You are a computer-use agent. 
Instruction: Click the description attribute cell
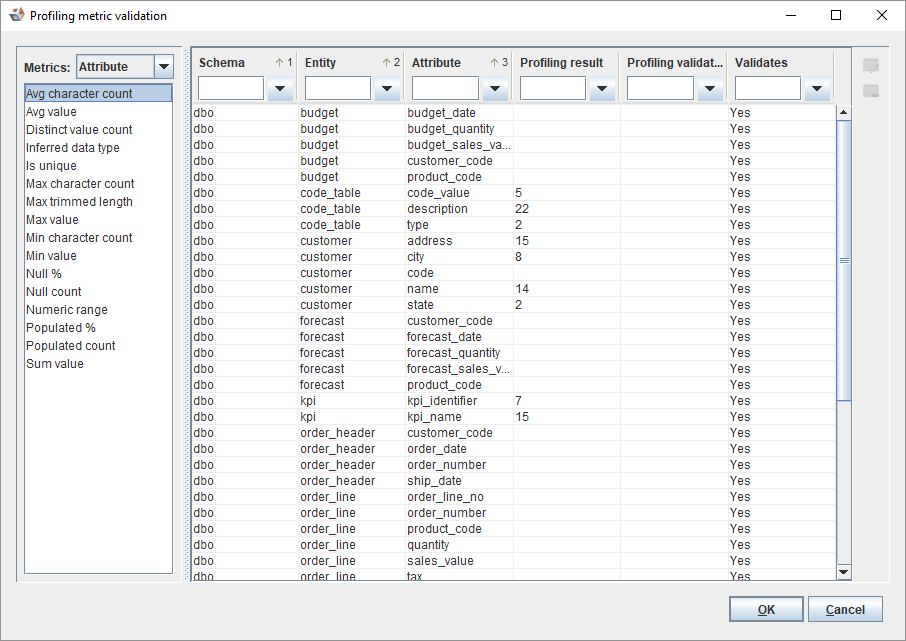pyautogui.click(x=459, y=209)
